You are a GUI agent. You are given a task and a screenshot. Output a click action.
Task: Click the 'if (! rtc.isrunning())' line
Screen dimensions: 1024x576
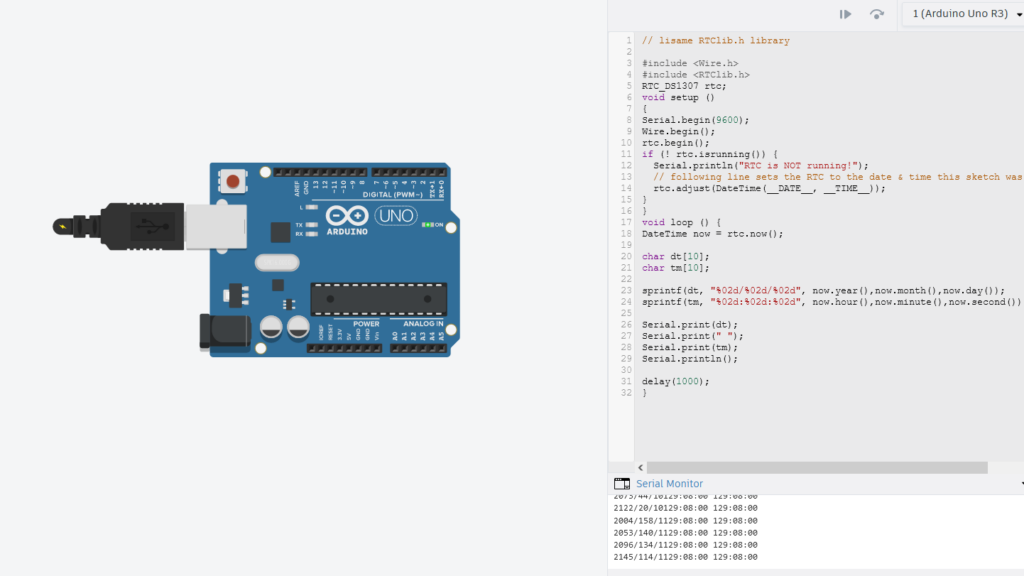click(709, 154)
